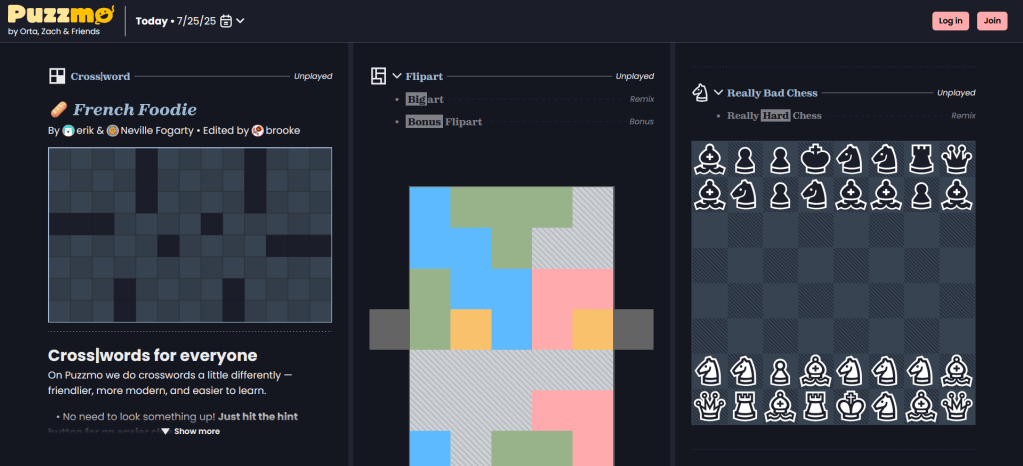Click the Log in button
Screen dimensions: 1023x466
point(950,21)
